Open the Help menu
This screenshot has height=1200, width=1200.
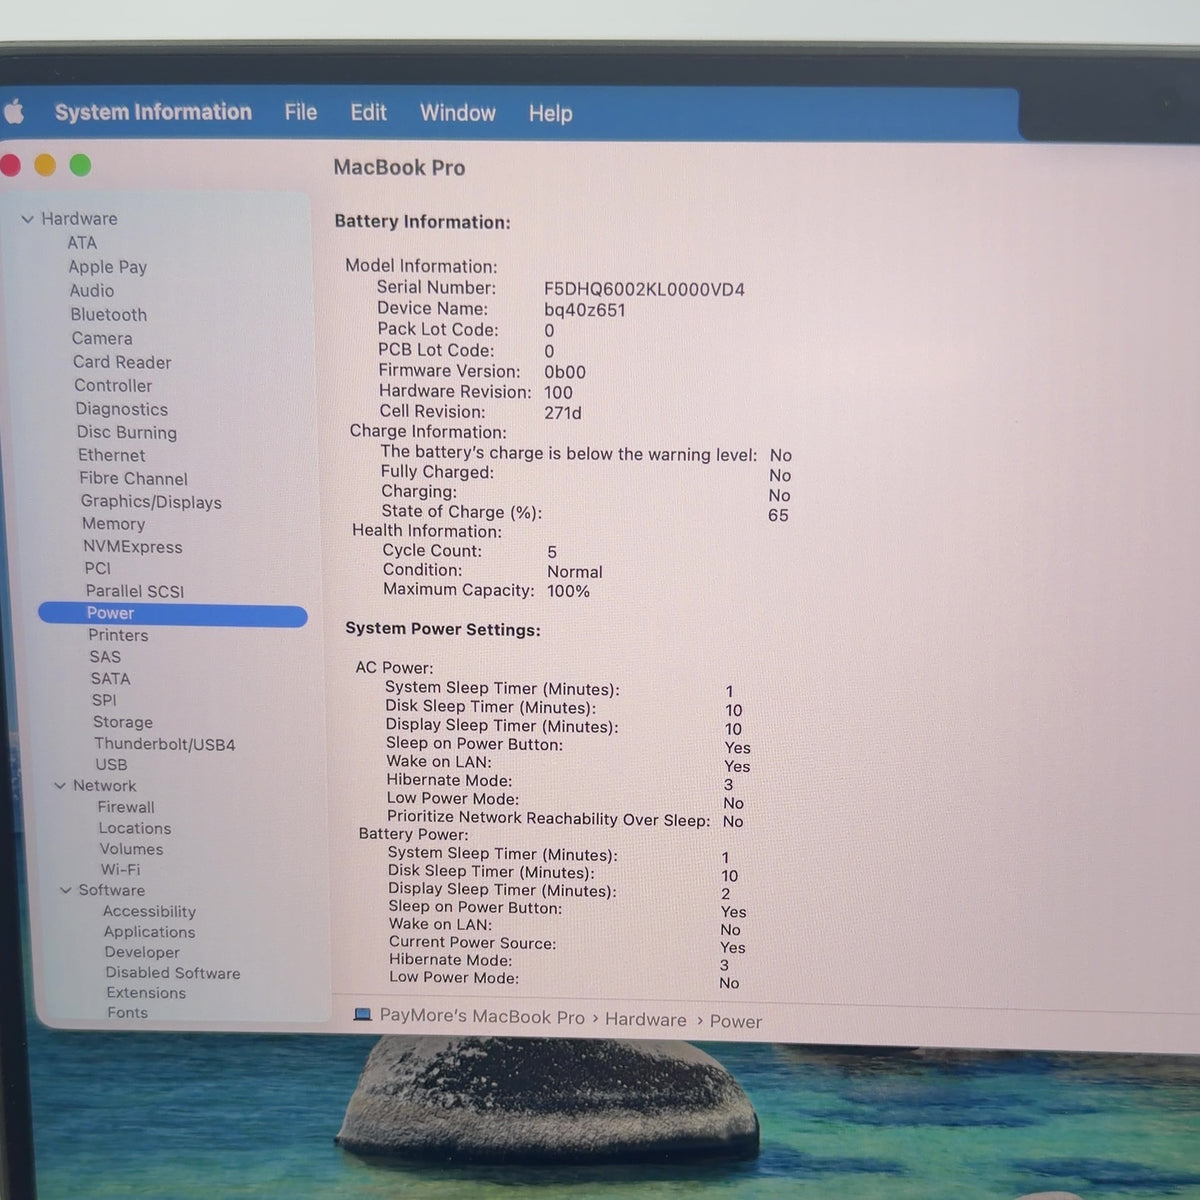tap(550, 114)
